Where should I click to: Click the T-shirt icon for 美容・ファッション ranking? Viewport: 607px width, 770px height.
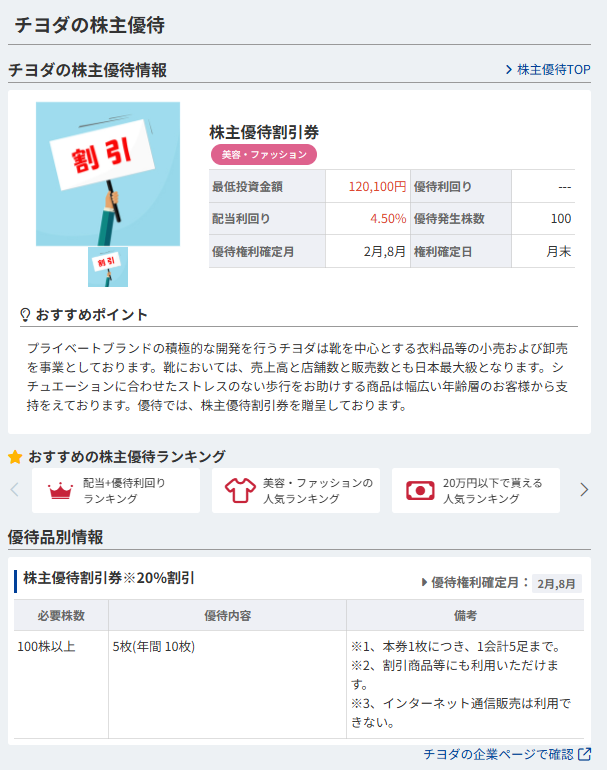[x=240, y=491]
